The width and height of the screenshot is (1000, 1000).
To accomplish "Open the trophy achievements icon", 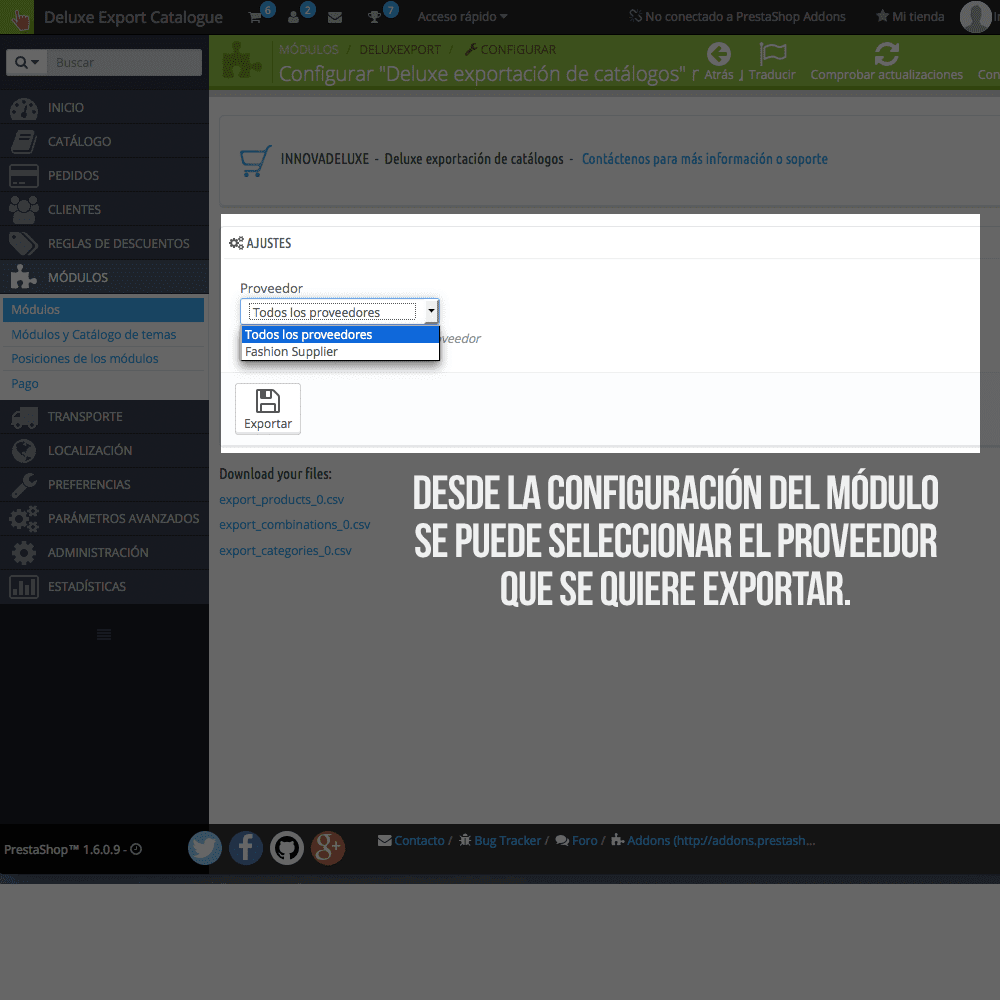I will click(374, 17).
